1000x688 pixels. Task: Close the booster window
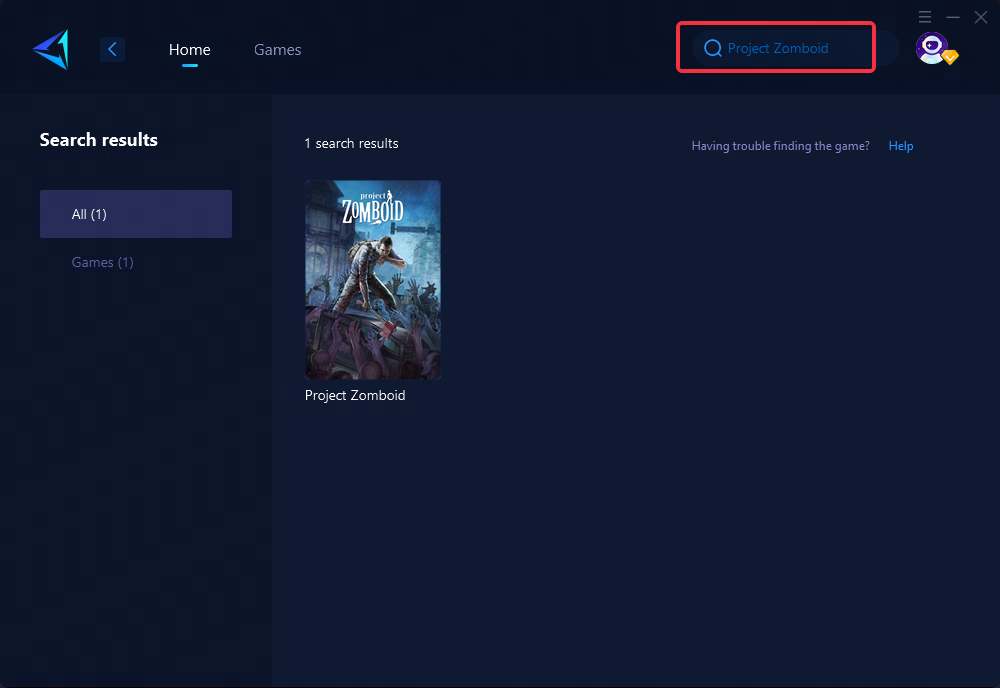coord(981,17)
